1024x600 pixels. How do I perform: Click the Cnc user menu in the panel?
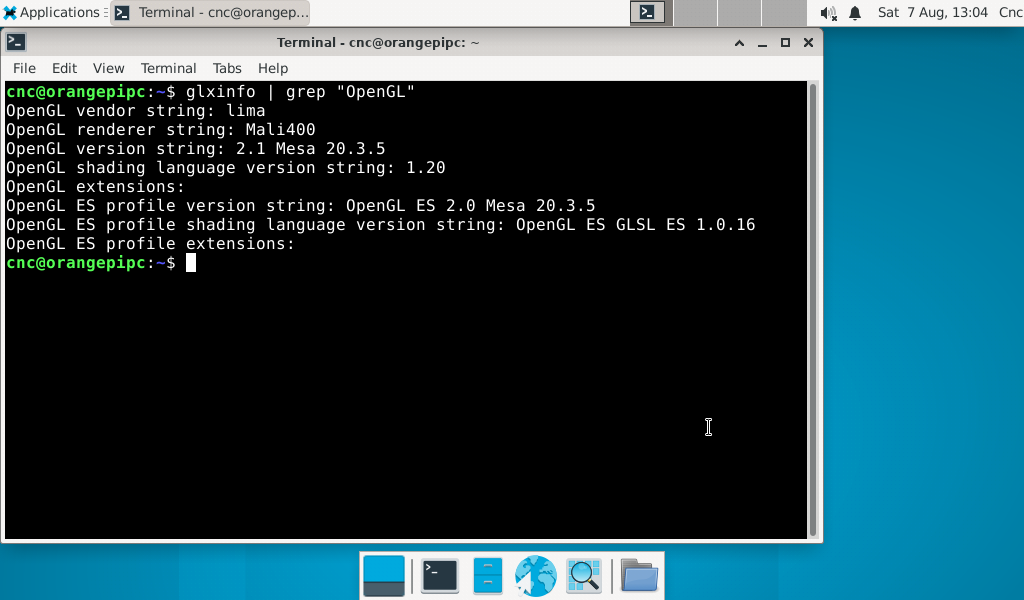[x=1011, y=12]
